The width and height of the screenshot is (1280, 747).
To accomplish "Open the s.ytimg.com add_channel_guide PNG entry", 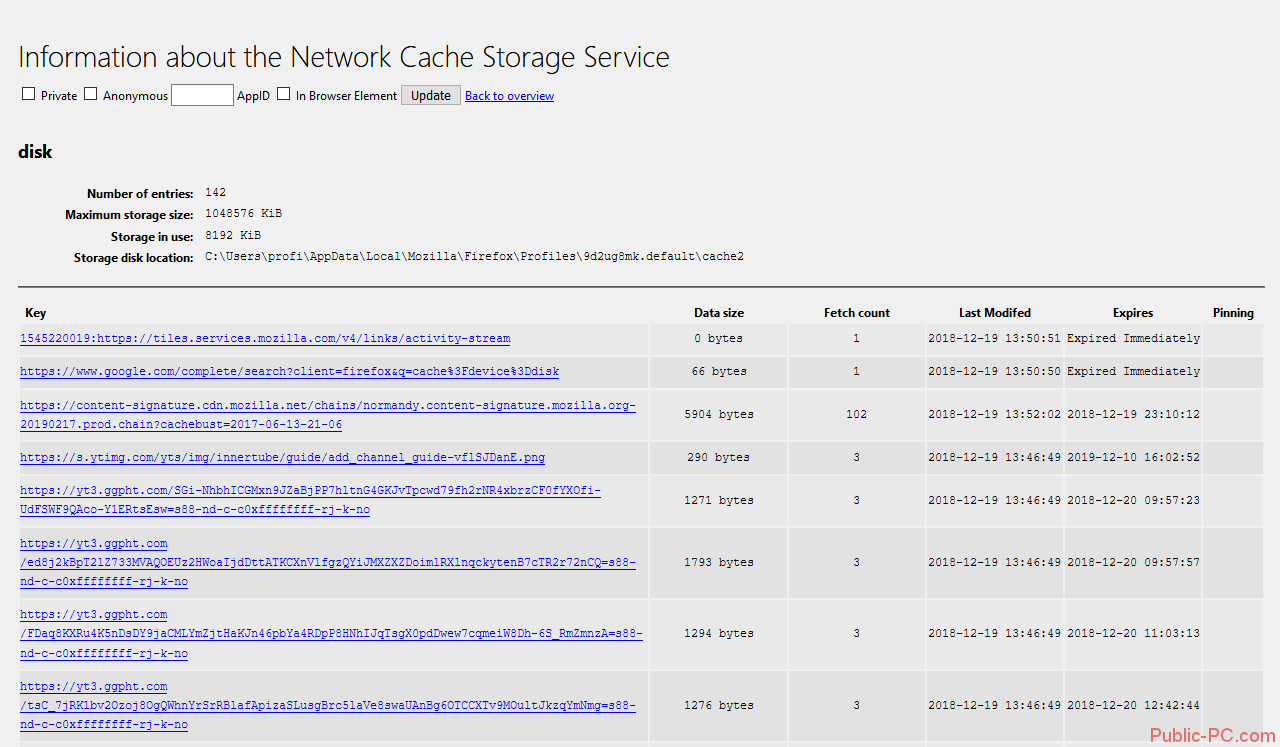I will pyautogui.click(x=282, y=458).
